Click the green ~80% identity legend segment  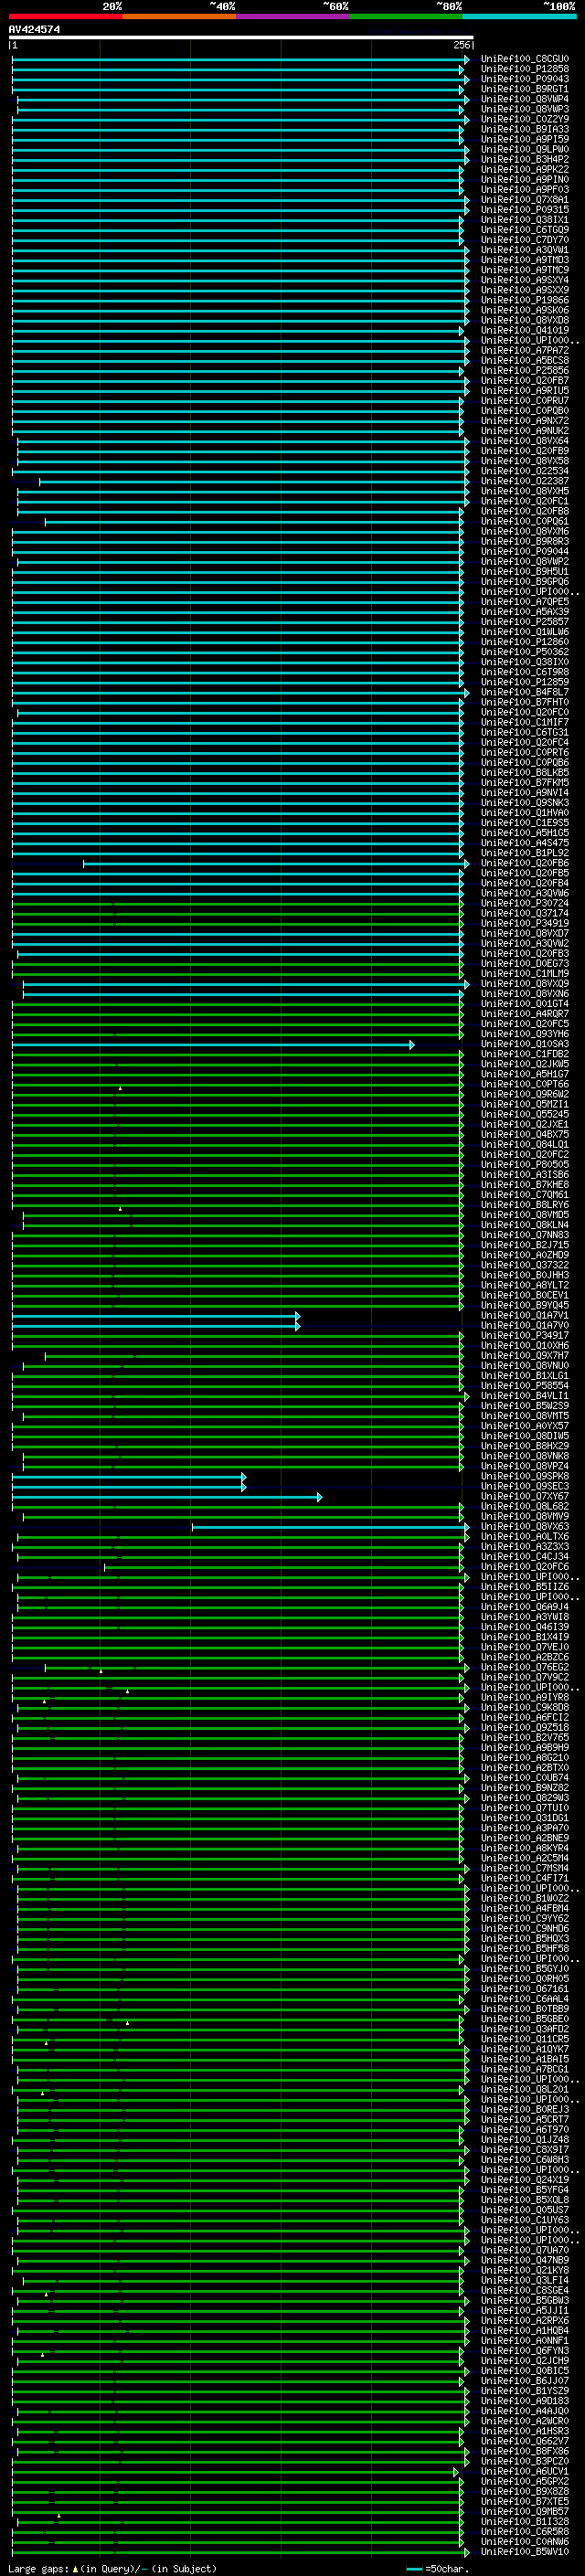pyautogui.click(x=406, y=16)
